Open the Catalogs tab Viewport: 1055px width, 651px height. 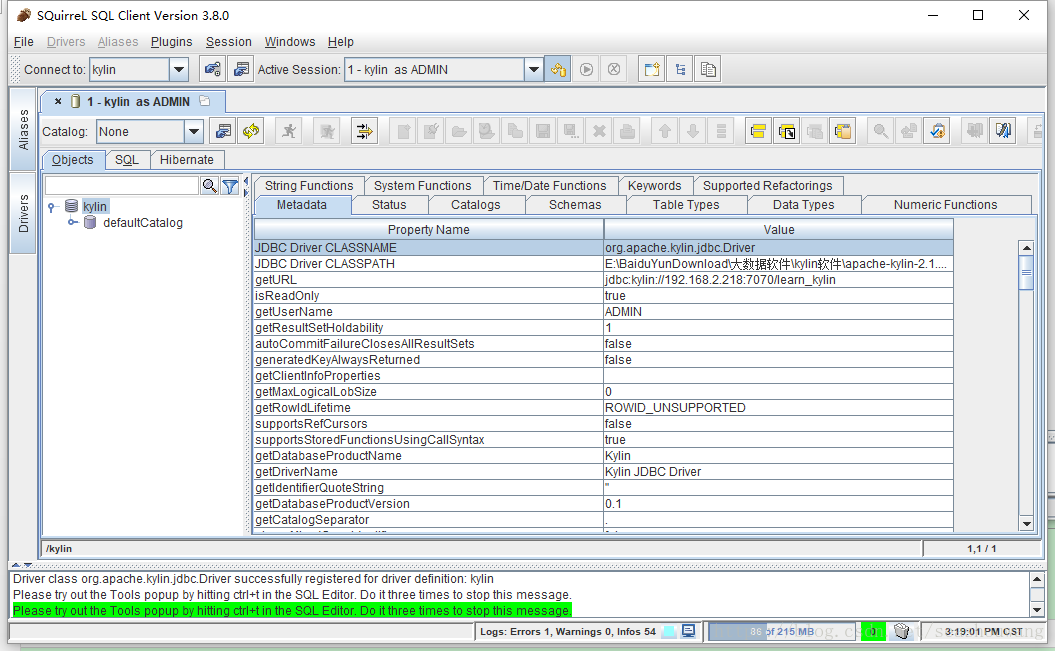[x=476, y=204]
